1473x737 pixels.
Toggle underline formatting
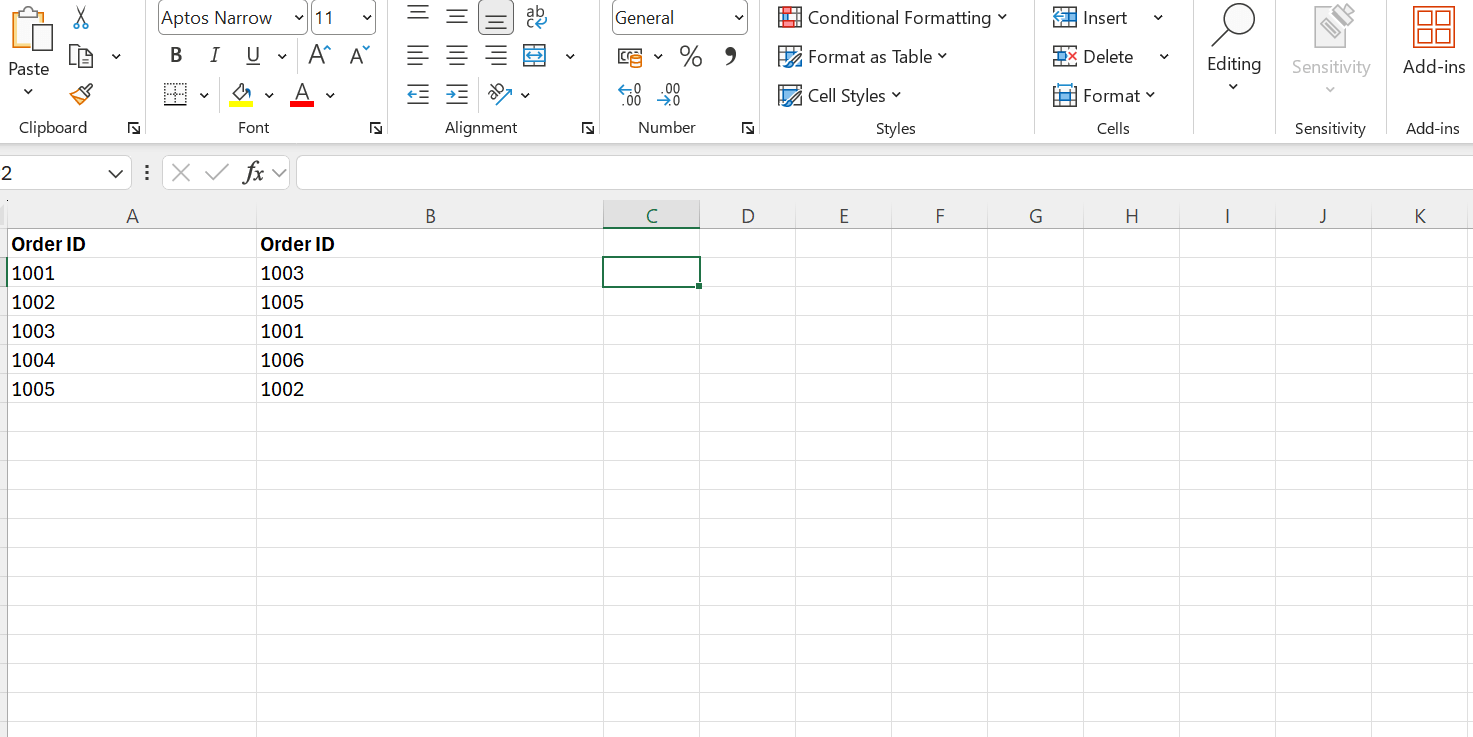251,55
